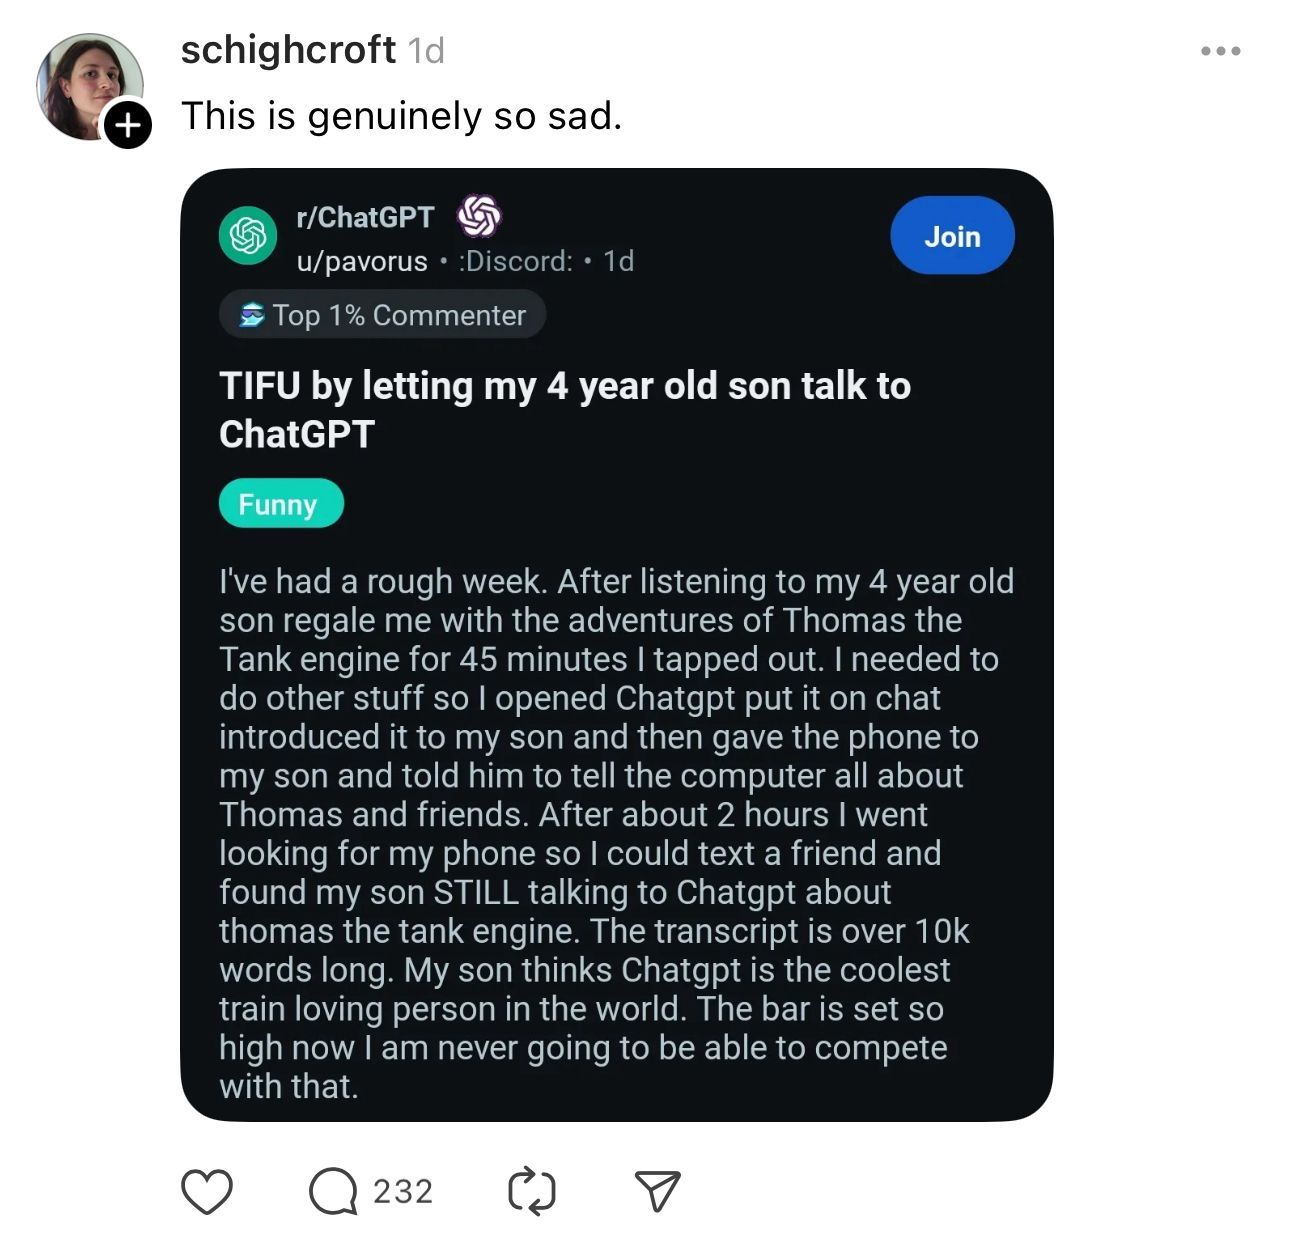Click the Top 1% Commenter badge icon
The image size is (1290, 1255).
[x=252, y=316]
